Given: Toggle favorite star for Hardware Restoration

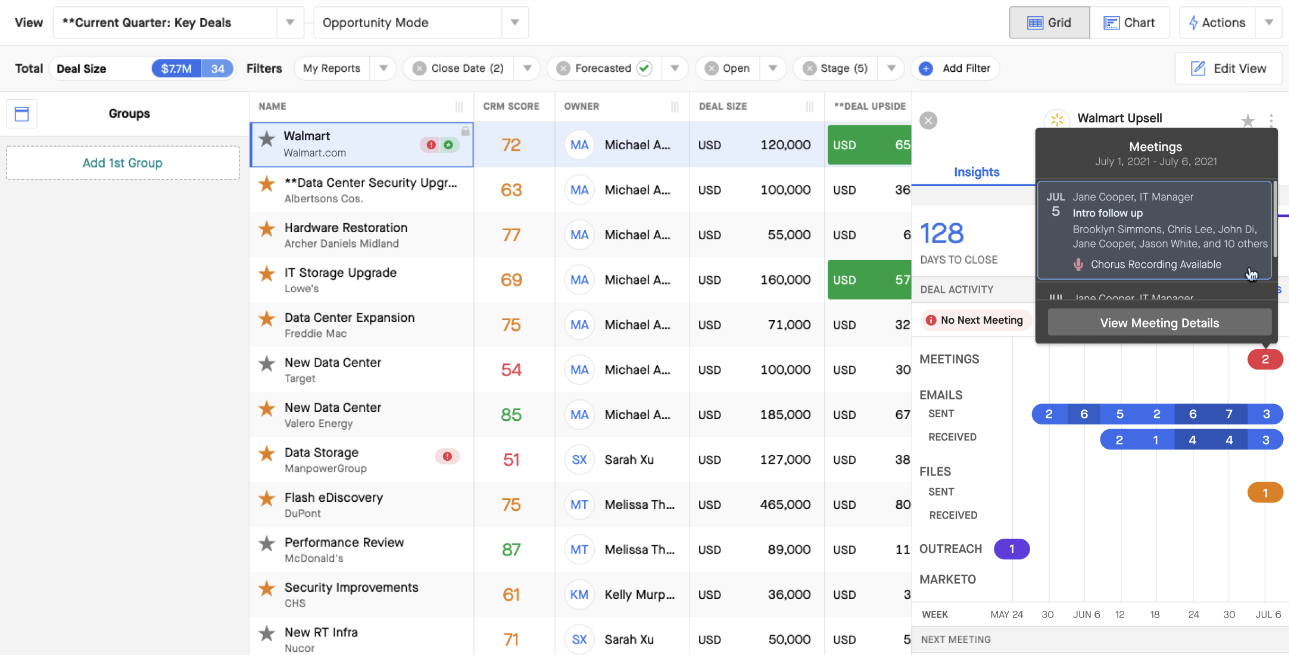Looking at the screenshot, I should tap(266, 229).
